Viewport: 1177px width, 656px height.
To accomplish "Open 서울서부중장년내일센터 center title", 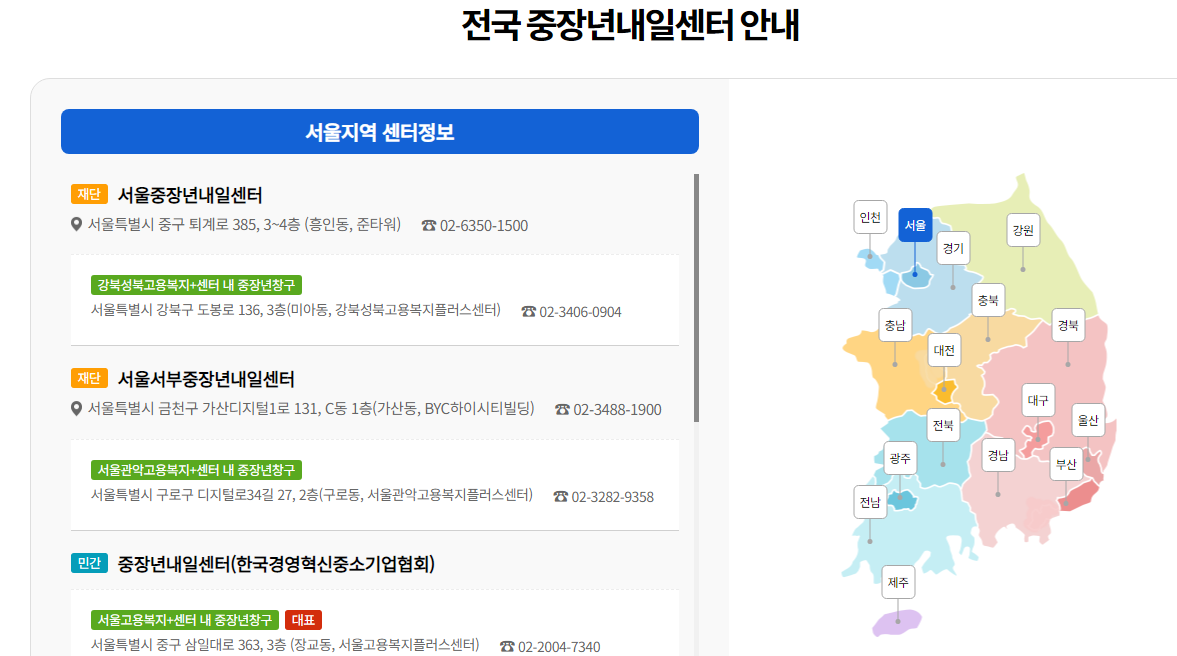I will [206, 379].
